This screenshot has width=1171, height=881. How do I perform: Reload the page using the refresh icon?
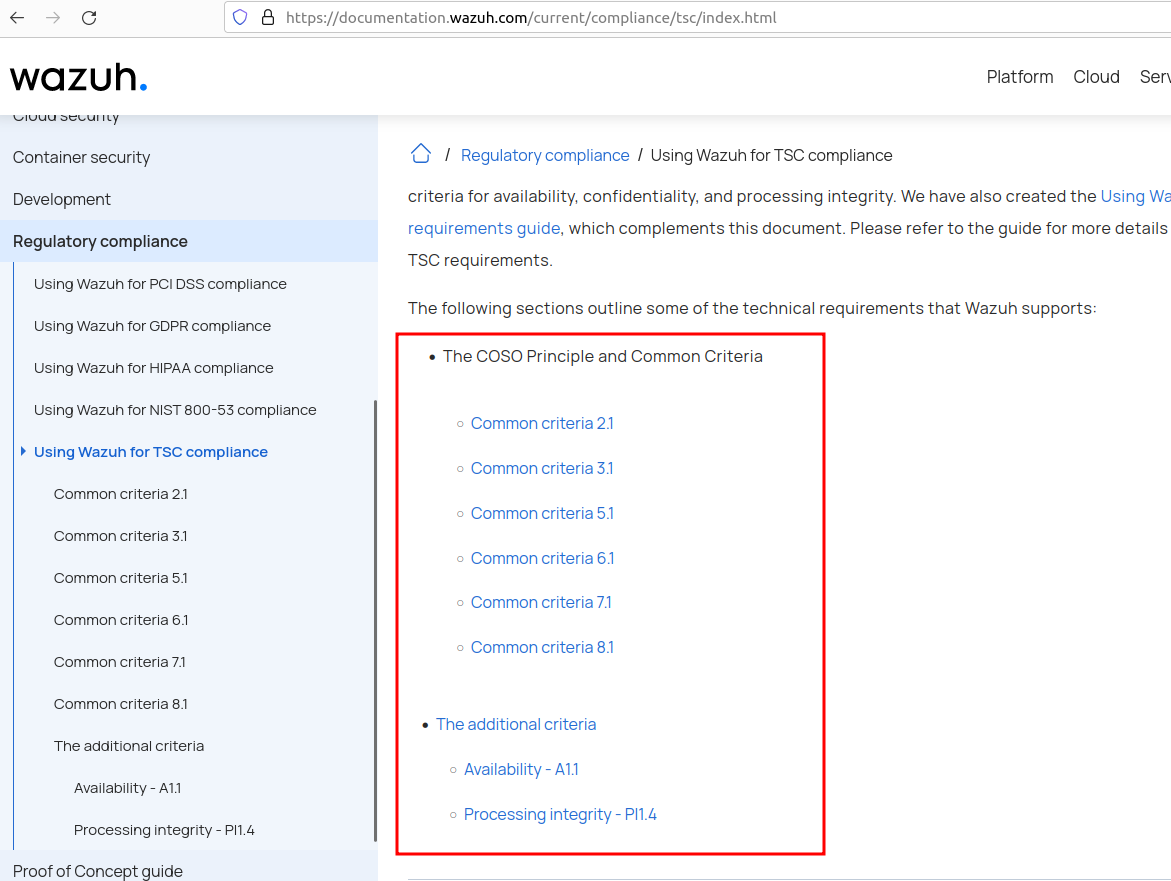[89, 17]
